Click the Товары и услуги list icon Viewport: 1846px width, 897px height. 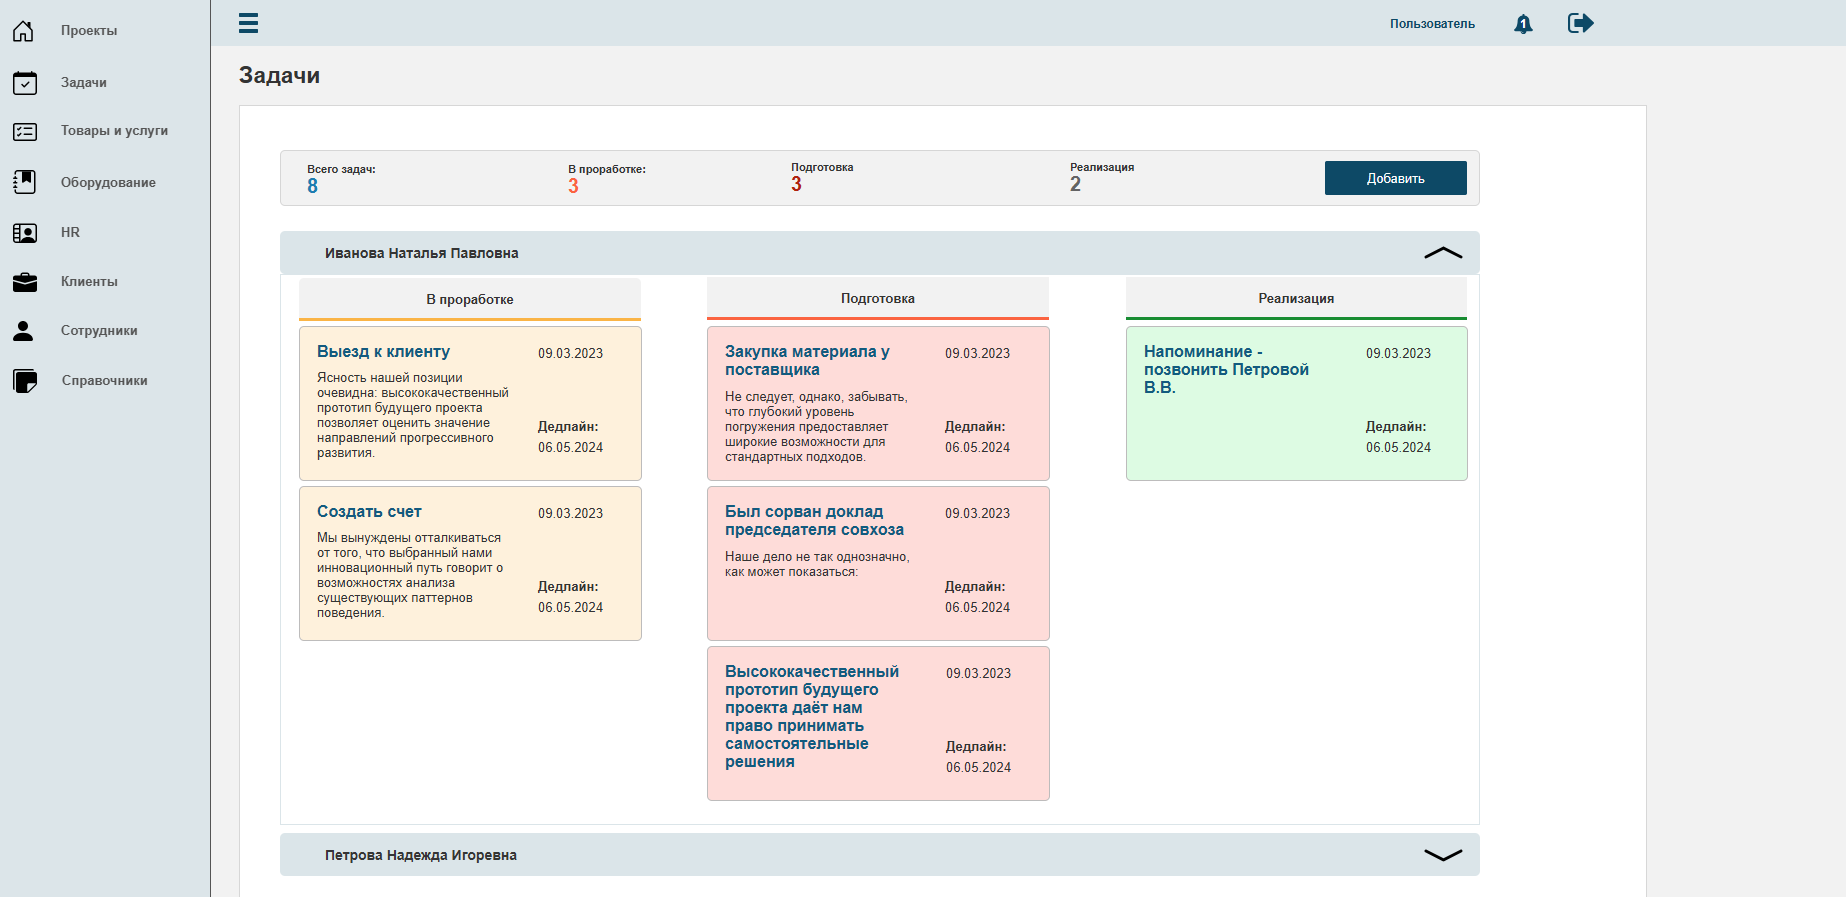[24, 131]
